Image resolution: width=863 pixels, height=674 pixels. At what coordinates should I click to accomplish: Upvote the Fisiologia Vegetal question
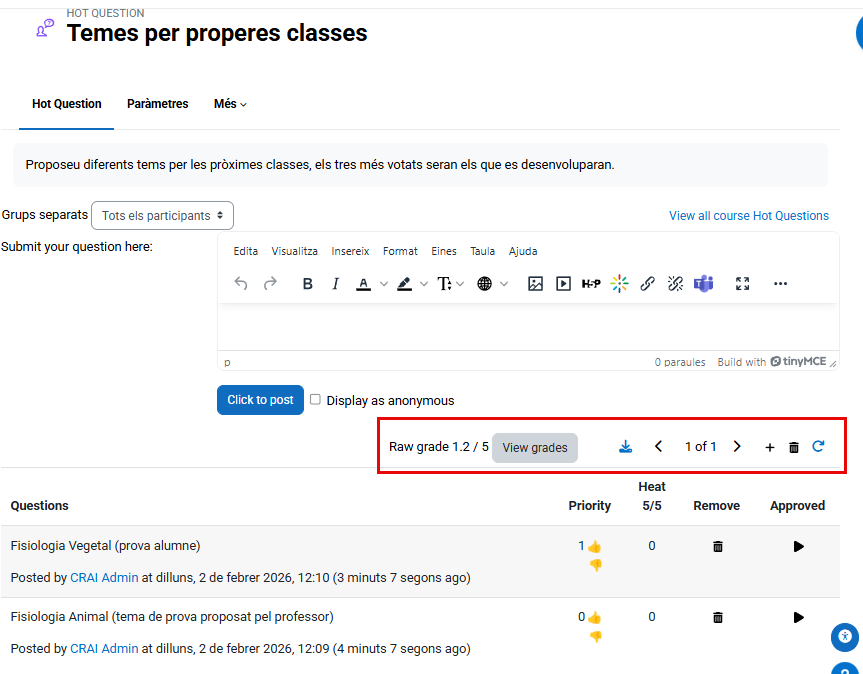tap(595, 547)
